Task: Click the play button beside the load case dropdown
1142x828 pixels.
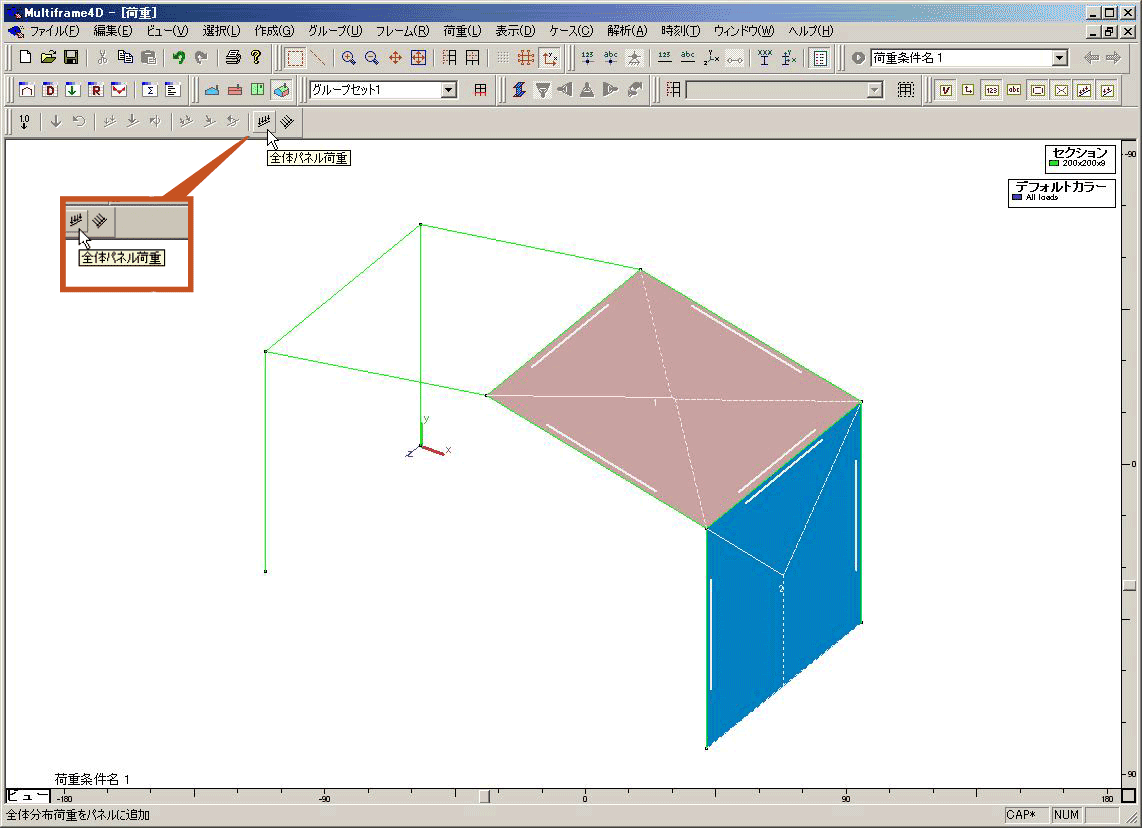Action: (858, 58)
